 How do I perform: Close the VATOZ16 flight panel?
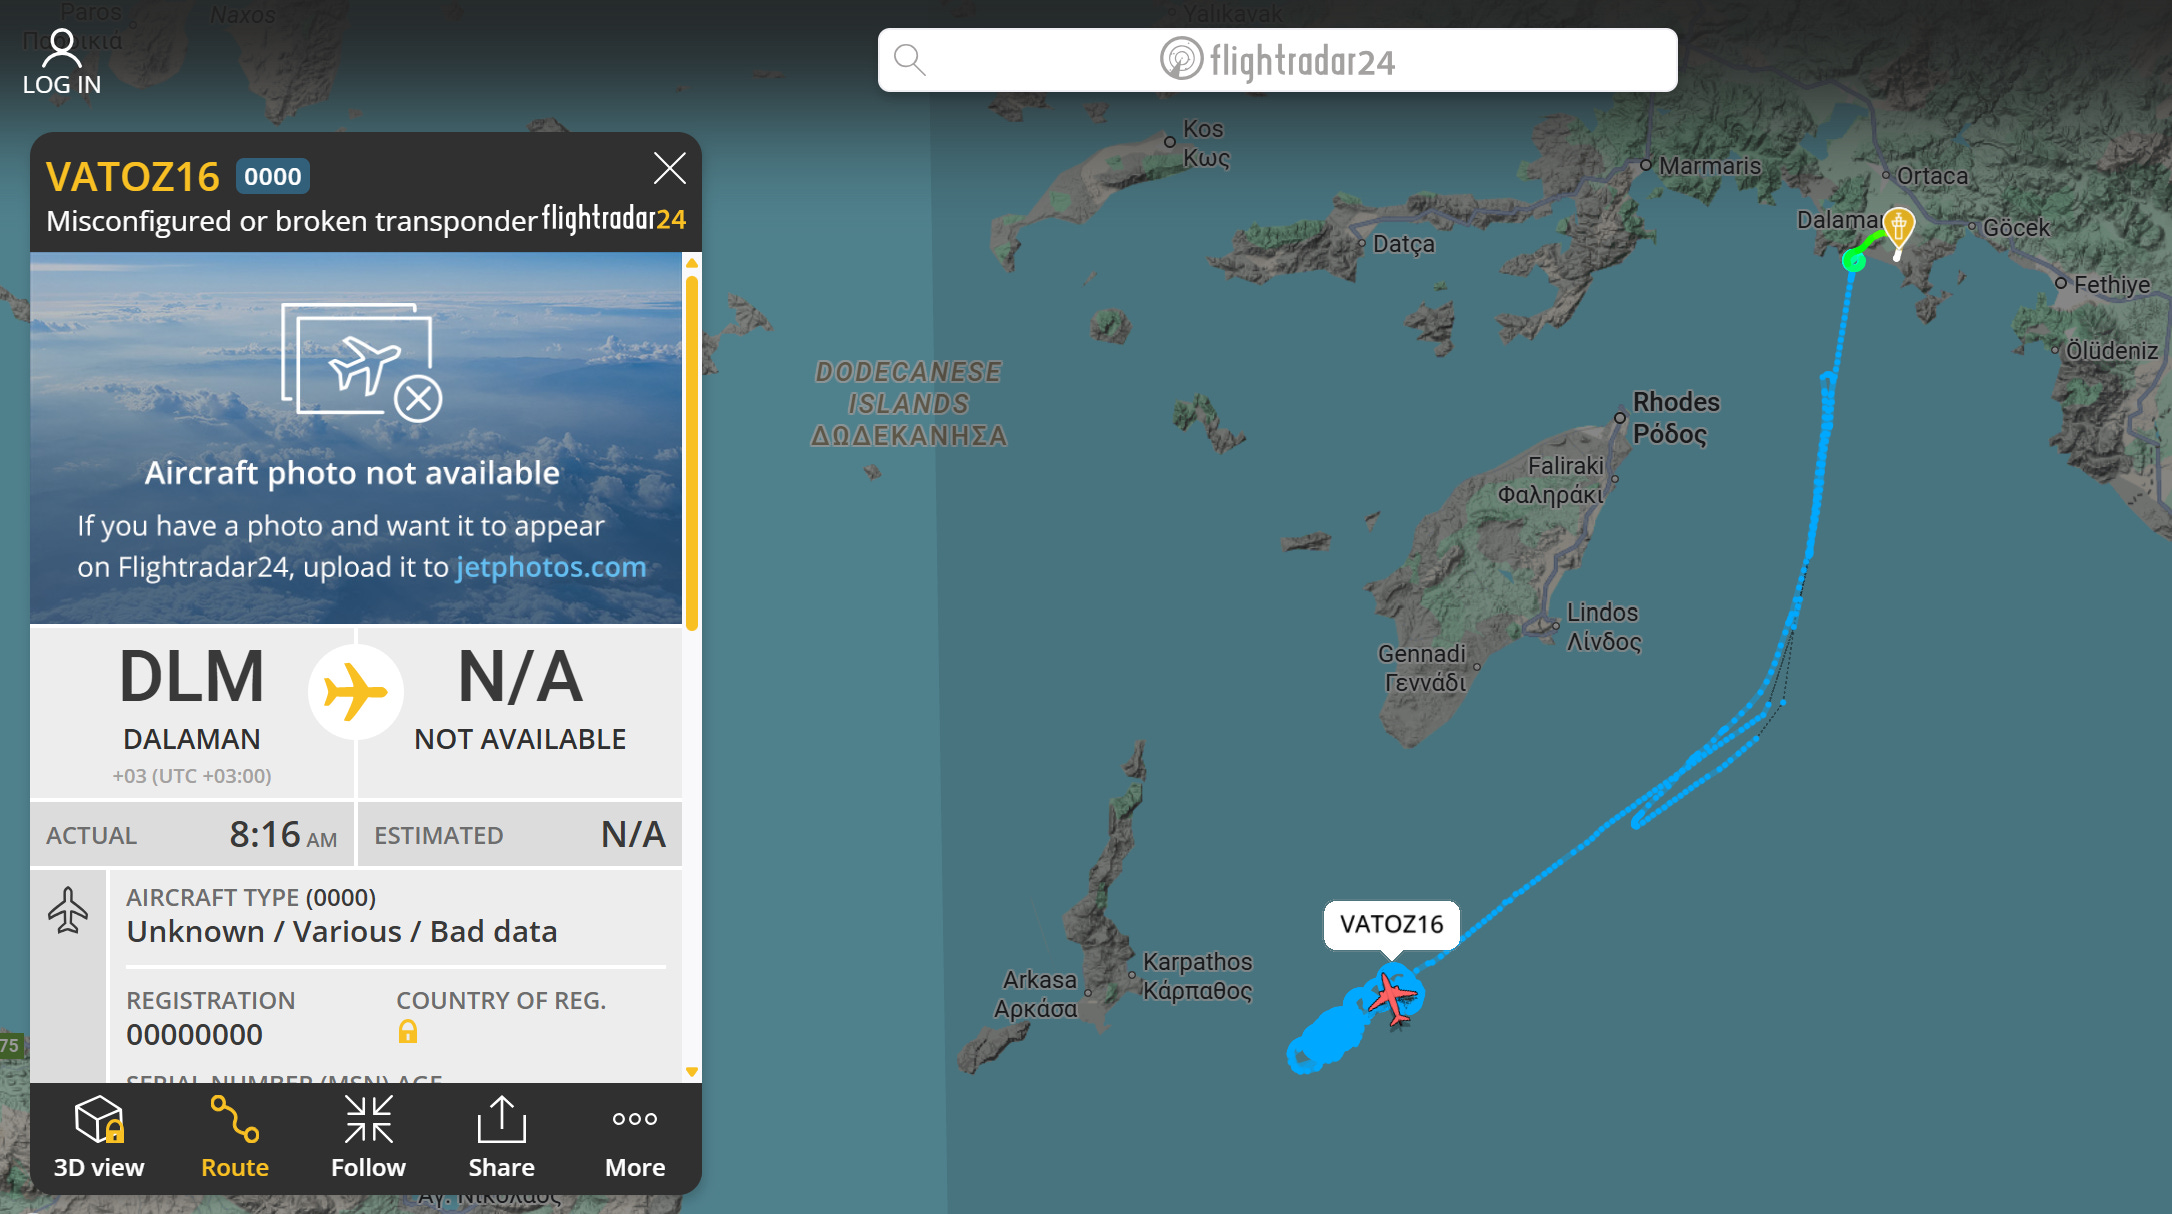click(669, 168)
